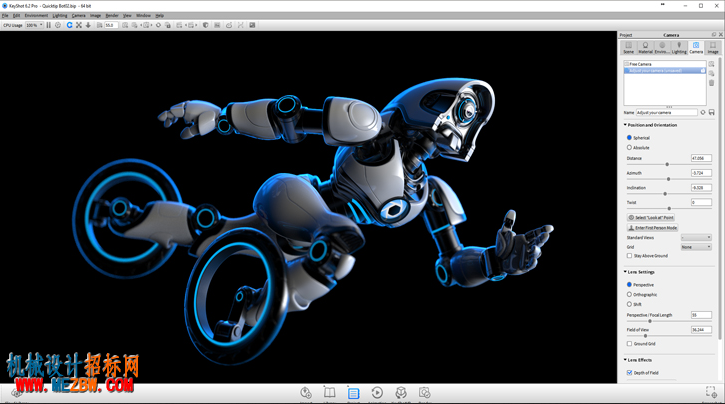Open Standard Views dropdown
This screenshot has width=725, height=404.
click(696, 238)
